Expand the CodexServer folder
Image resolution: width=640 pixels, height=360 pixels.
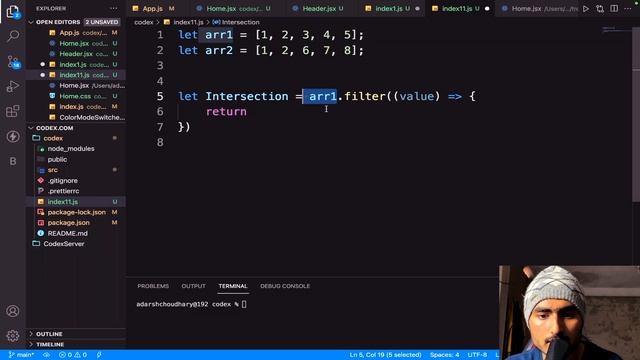click(x=64, y=244)
